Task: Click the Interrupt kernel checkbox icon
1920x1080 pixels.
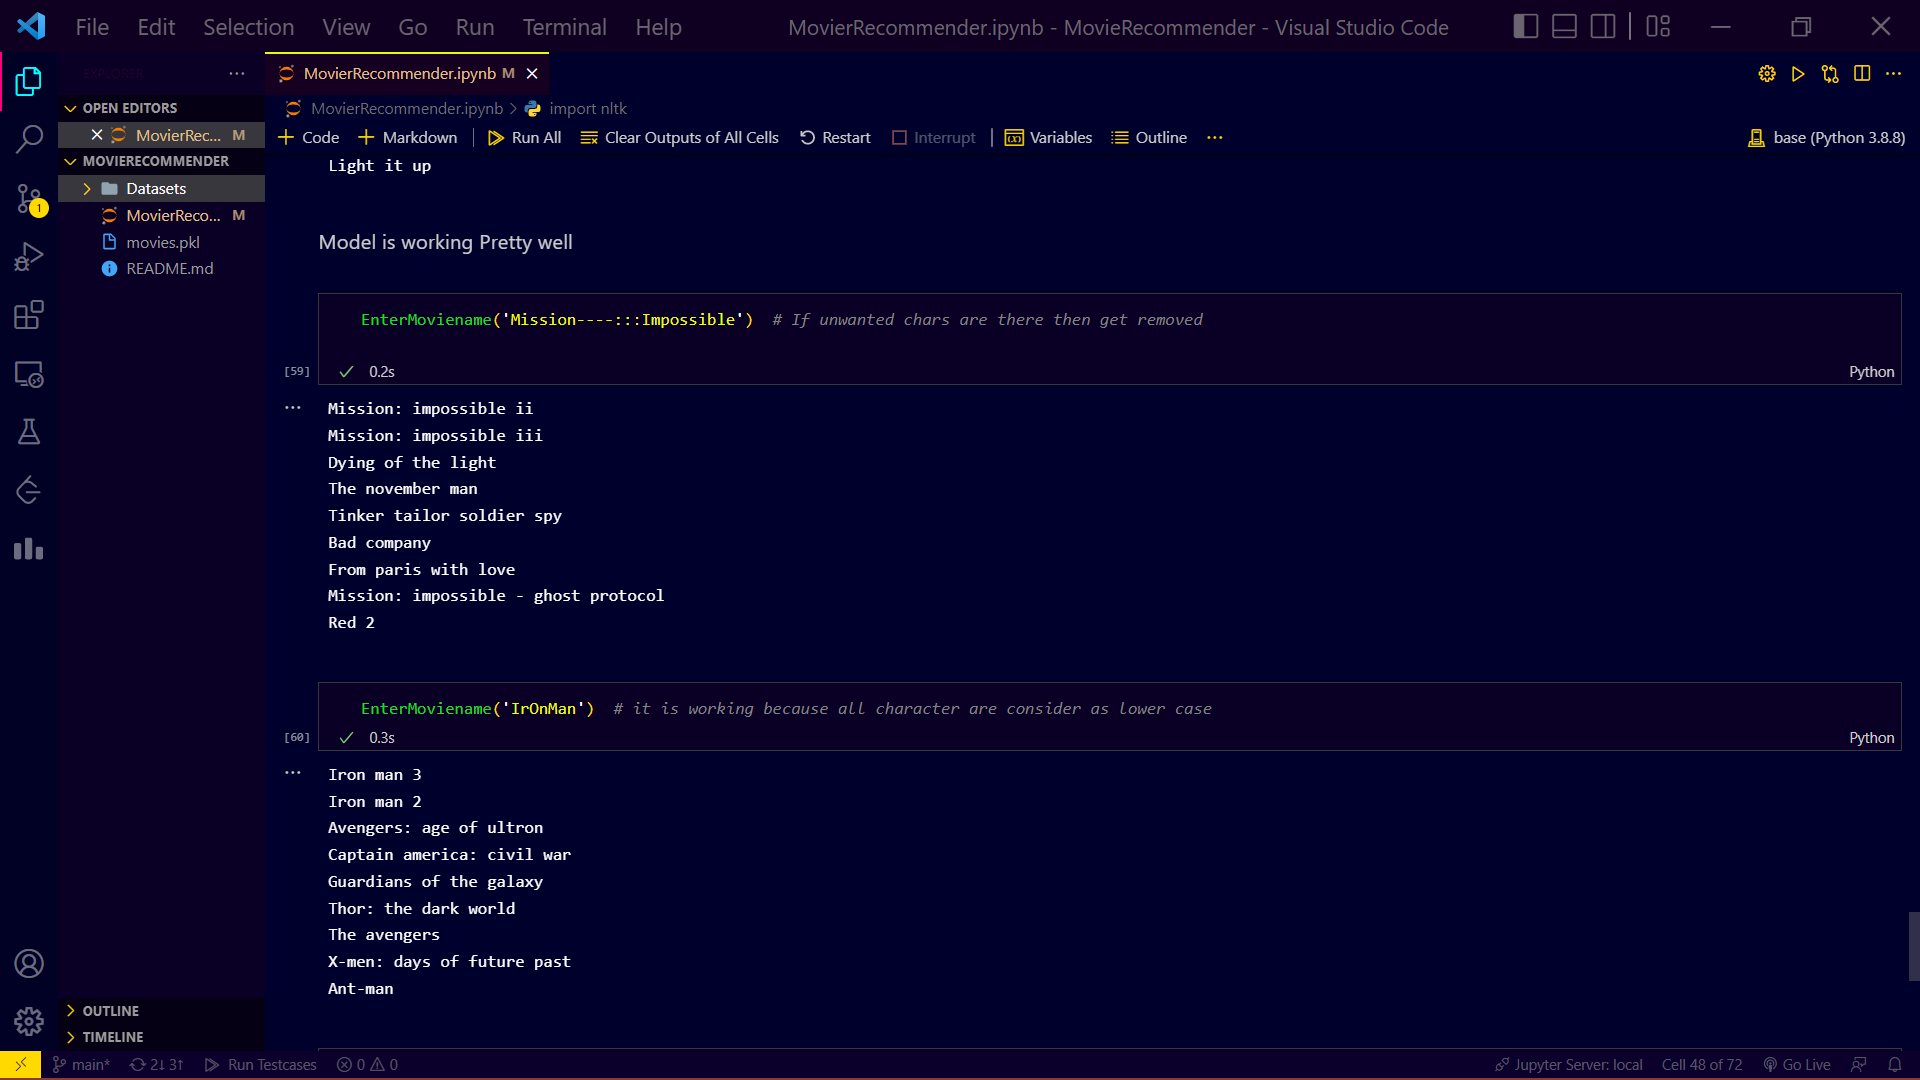Action: coord(899,137)
